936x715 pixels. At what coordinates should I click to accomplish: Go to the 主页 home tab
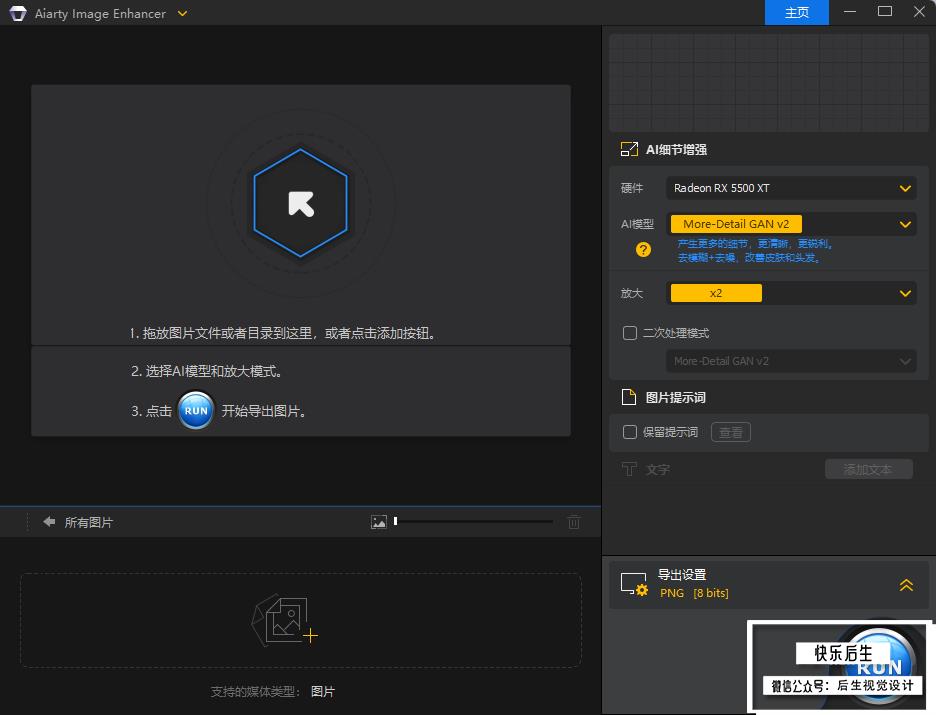pos(796,13)
